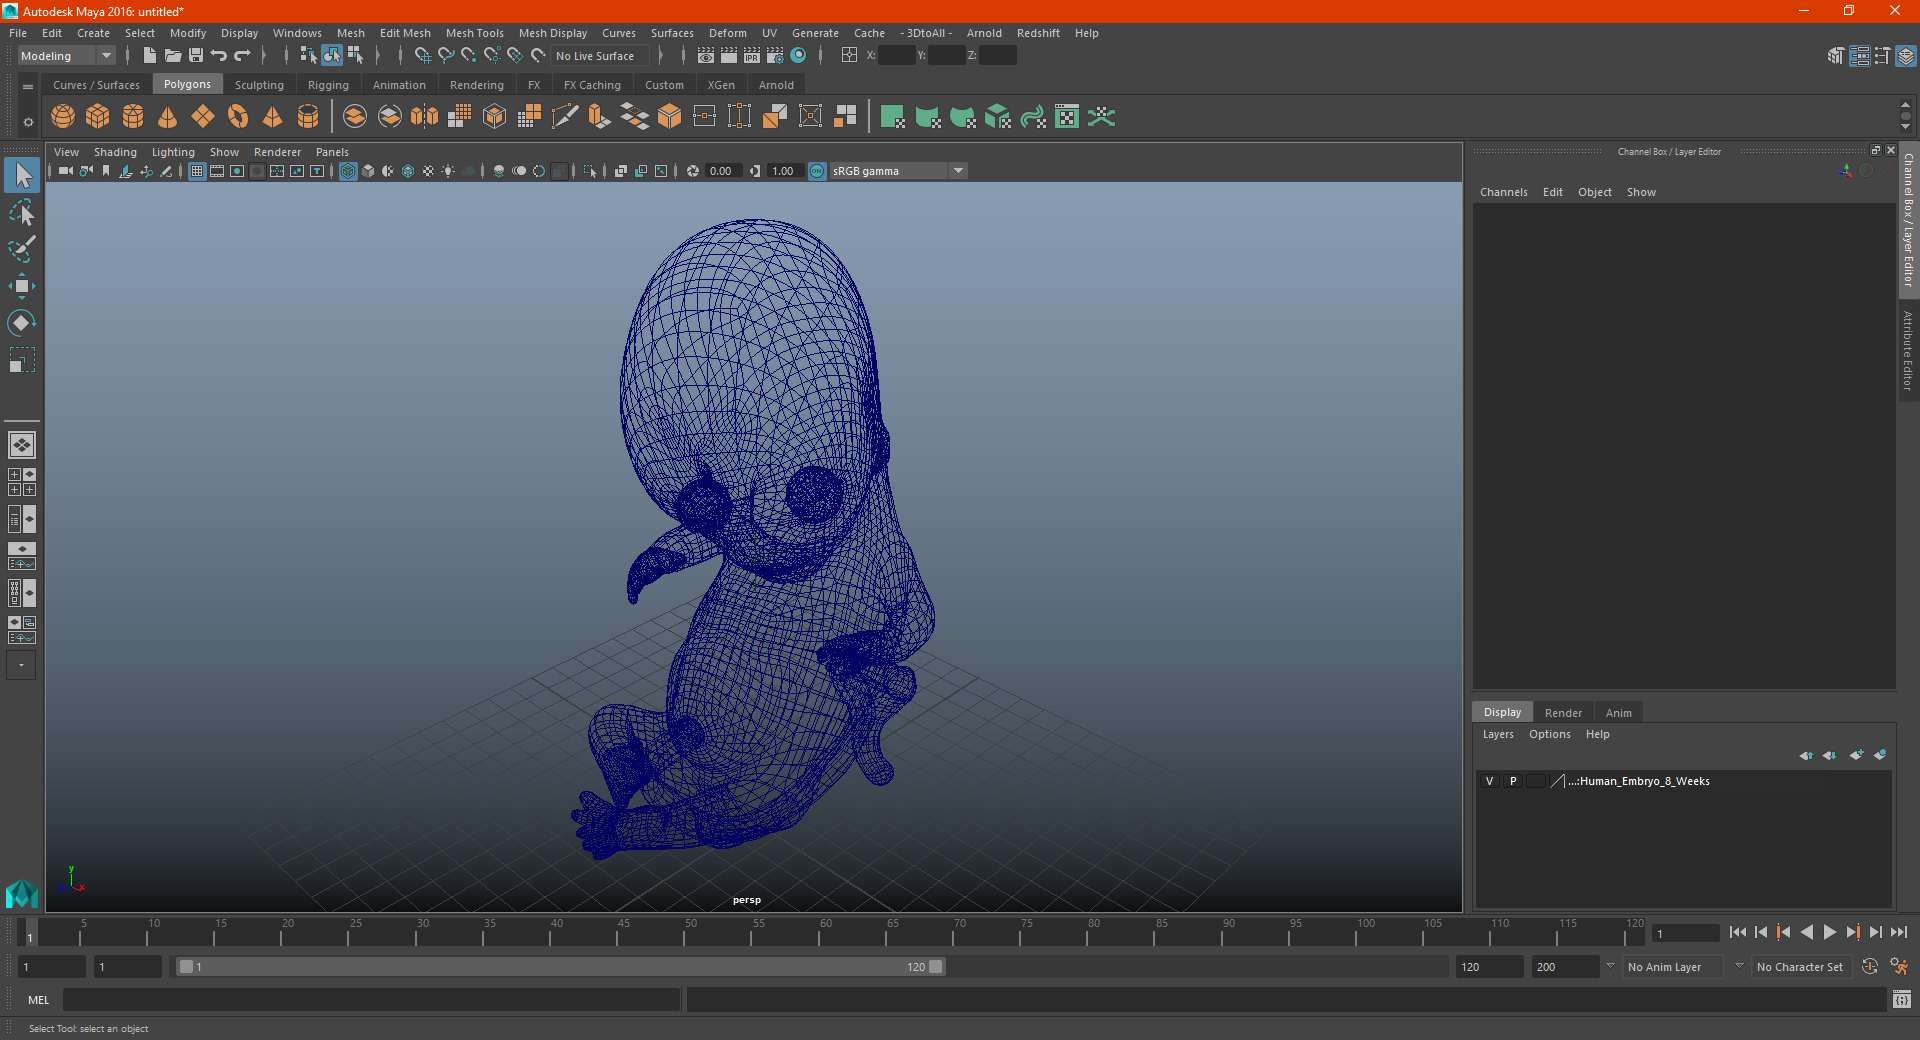
Task: Click the Mirror geometry shelf icon
Action: [x=425, y=117]
